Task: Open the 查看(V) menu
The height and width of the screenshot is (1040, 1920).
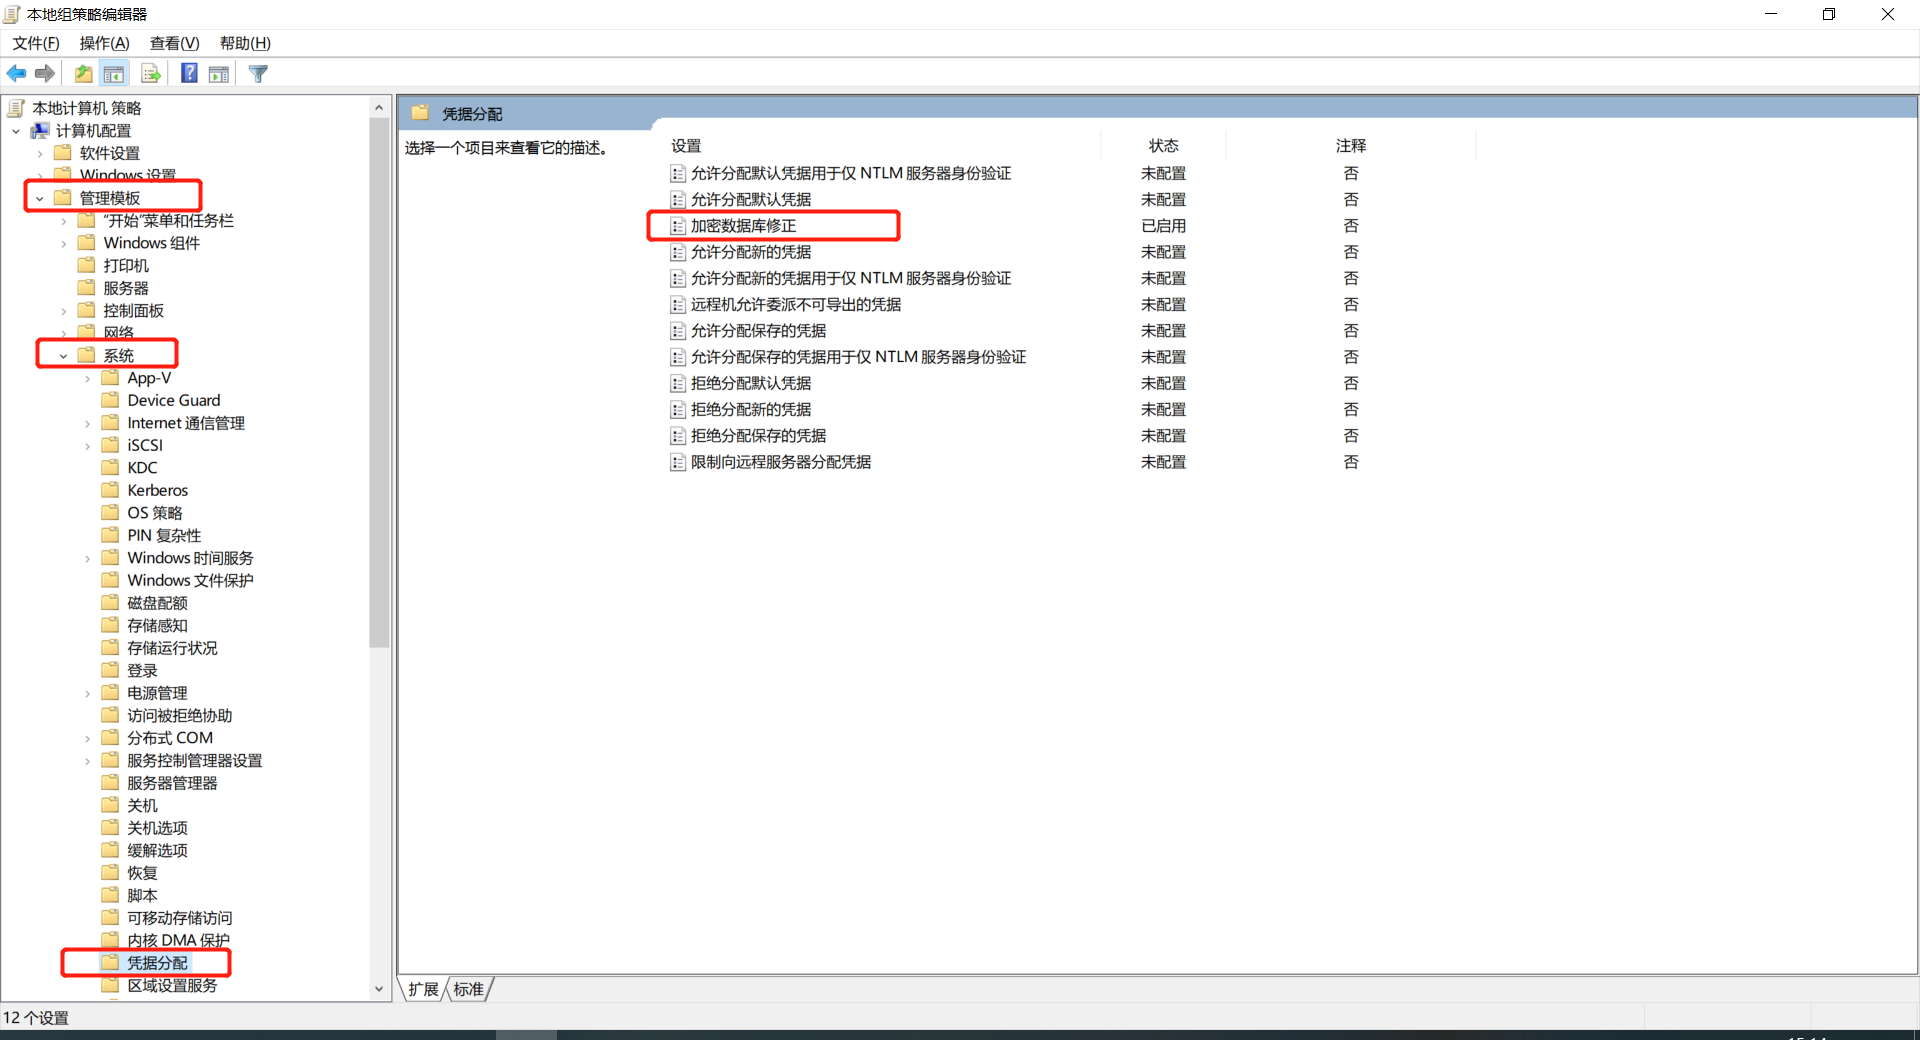Action: [175, 43]
